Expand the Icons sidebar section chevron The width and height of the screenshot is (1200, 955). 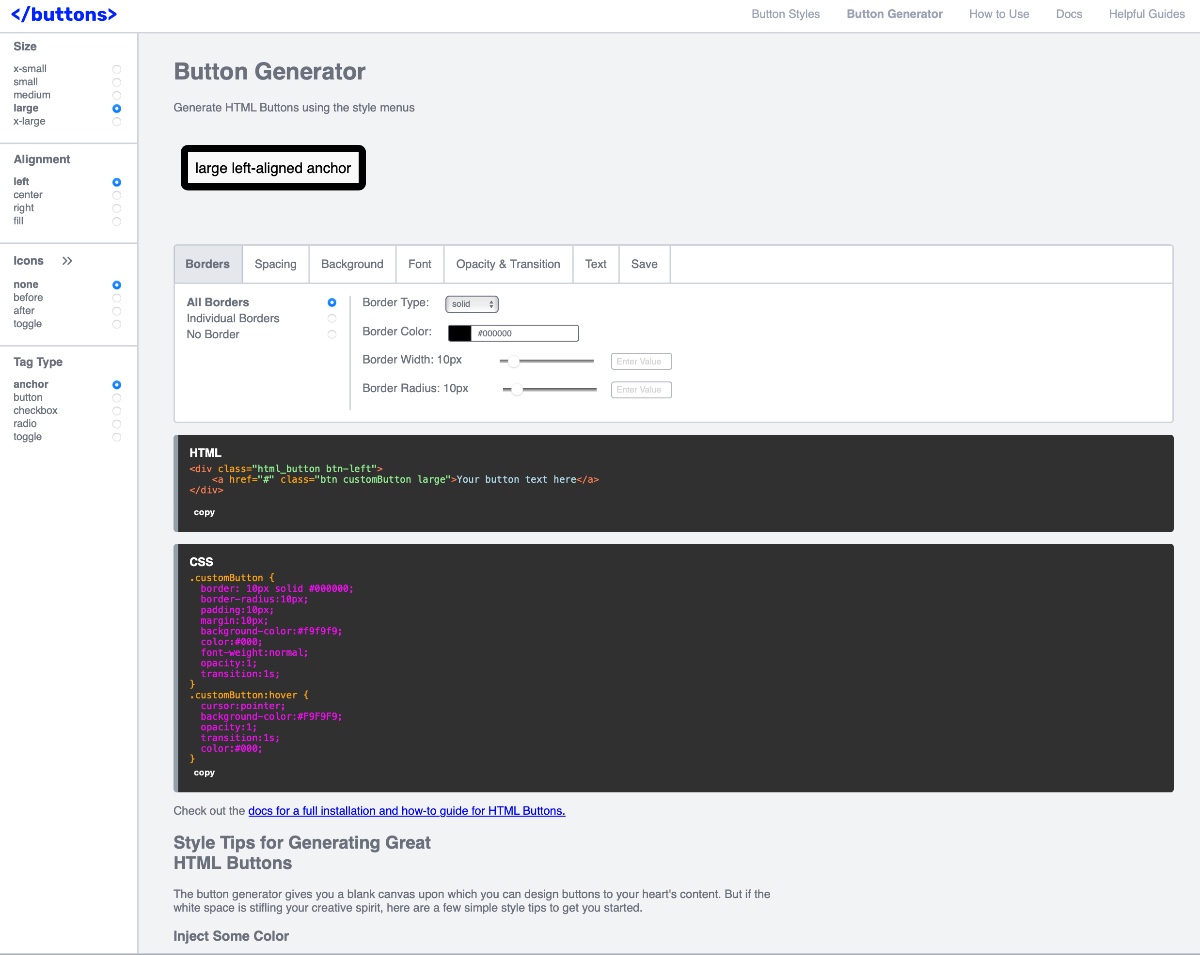pyautogui.click(x=67, y=260)
